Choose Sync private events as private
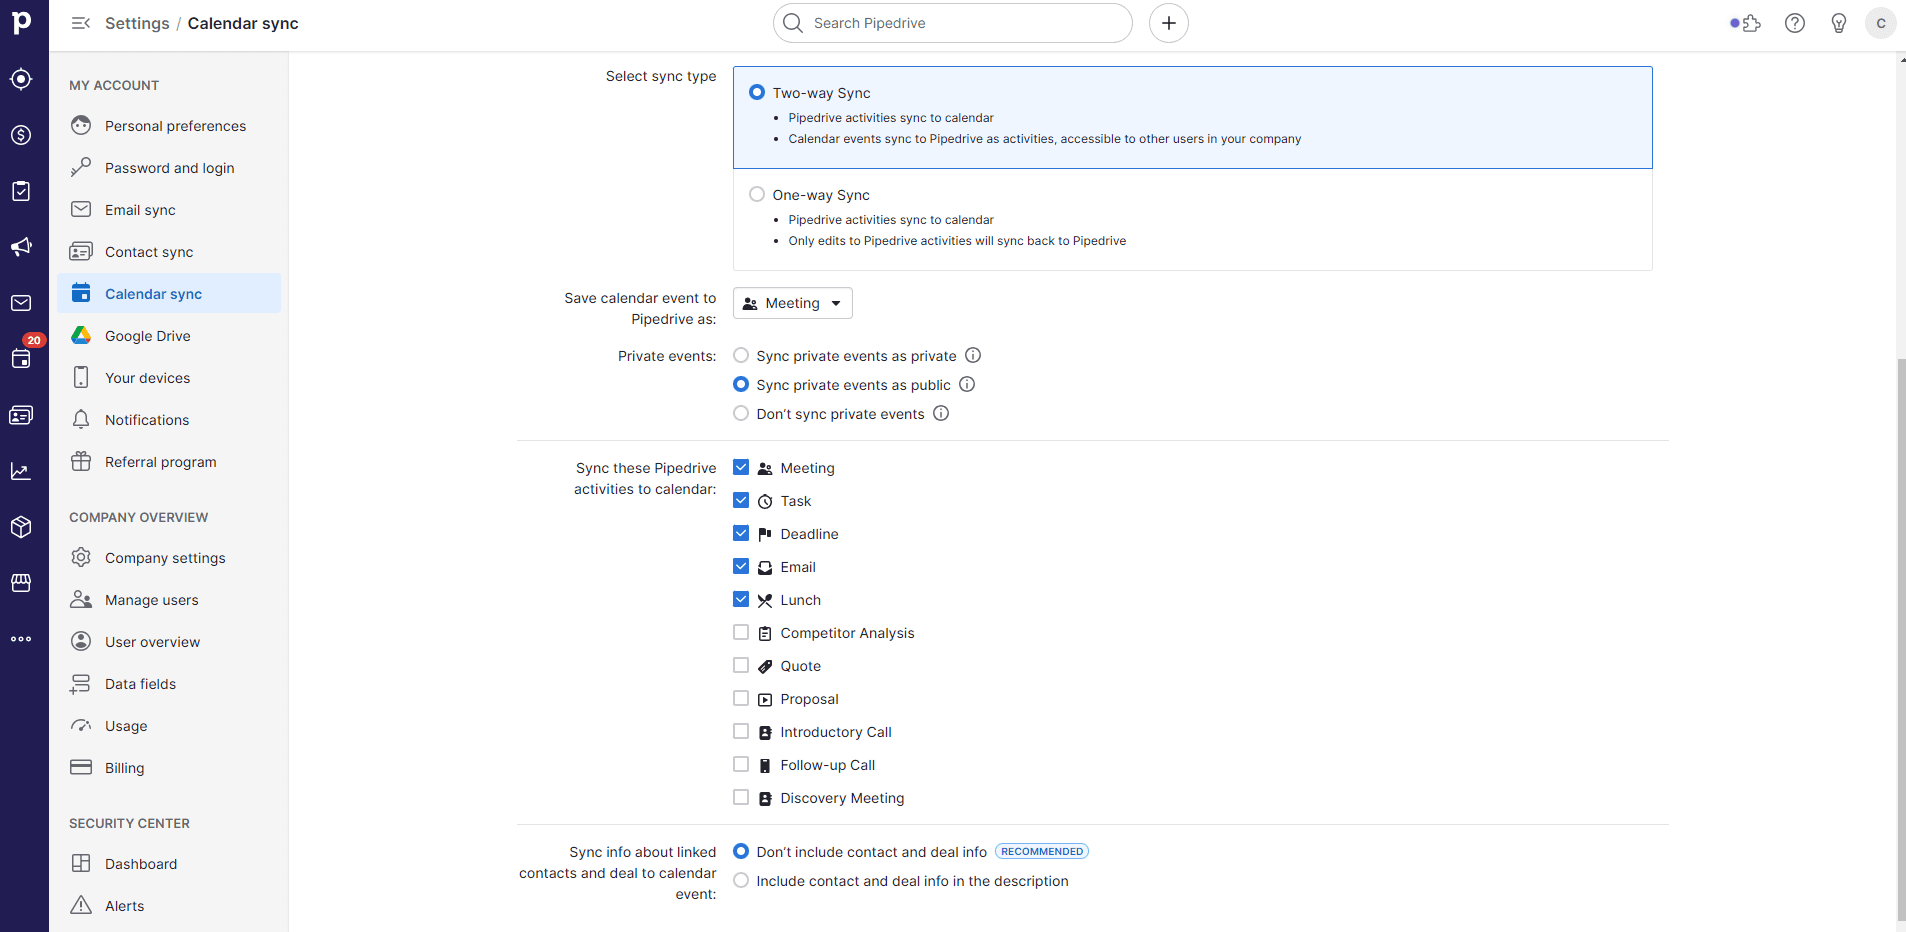This screenshot has height=932, width=1906. pyautogui.click(x=741, y=355)
